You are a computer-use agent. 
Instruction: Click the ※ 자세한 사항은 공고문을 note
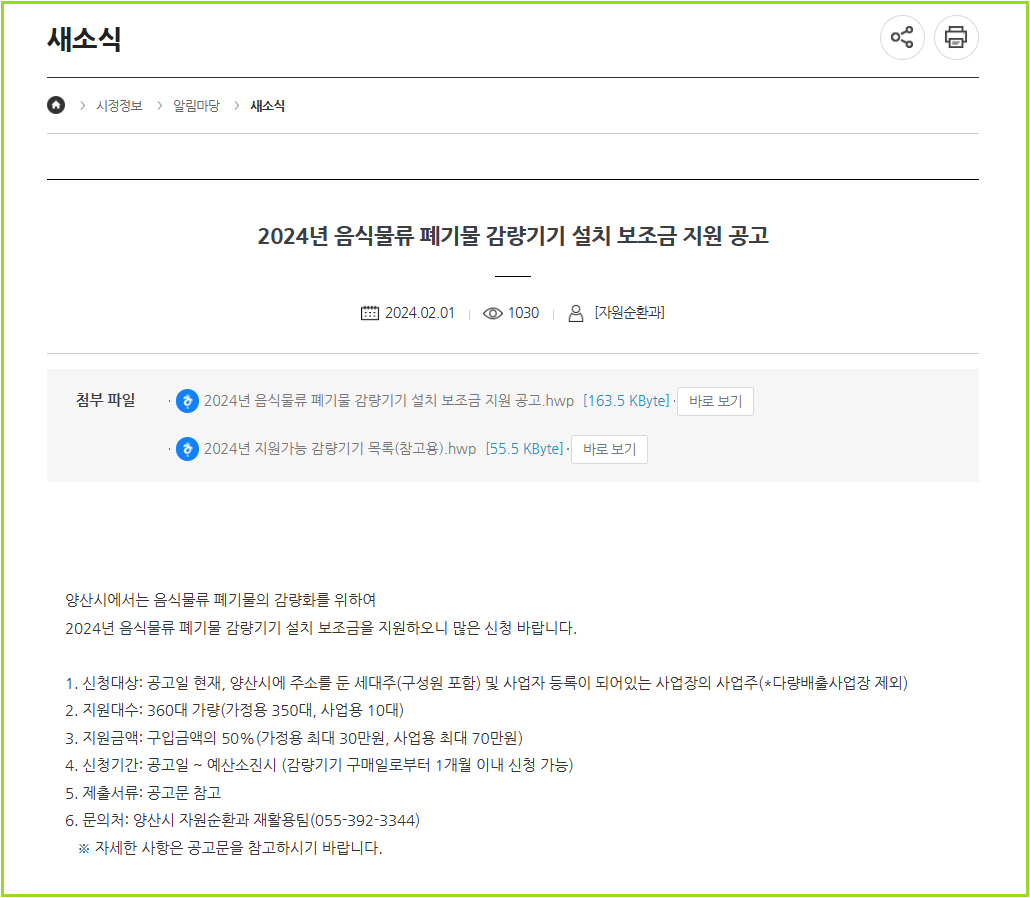coord(230,848)
